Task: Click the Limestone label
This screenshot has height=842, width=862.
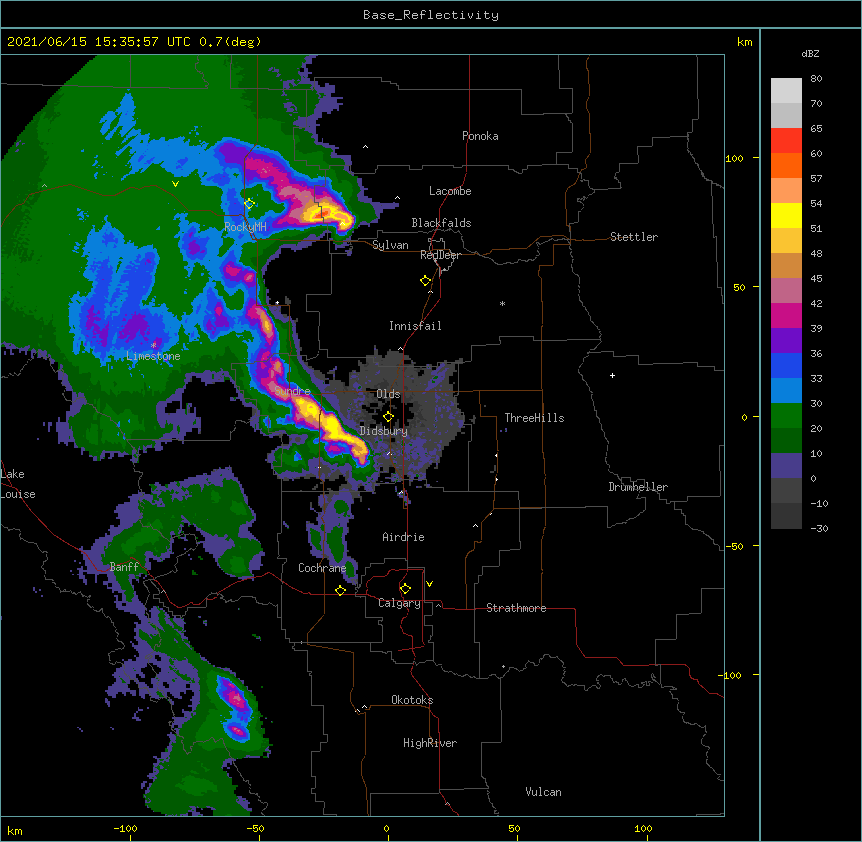Action: 153,356
